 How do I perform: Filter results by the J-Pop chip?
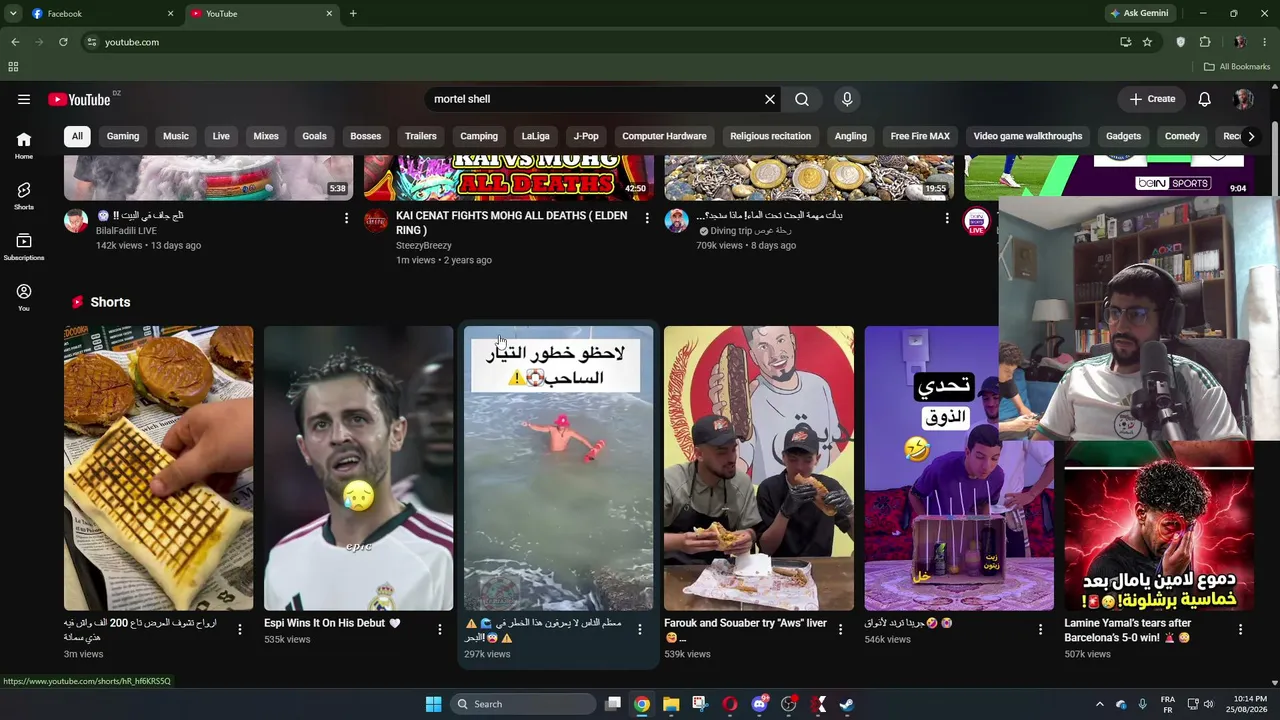coord(586,136)
